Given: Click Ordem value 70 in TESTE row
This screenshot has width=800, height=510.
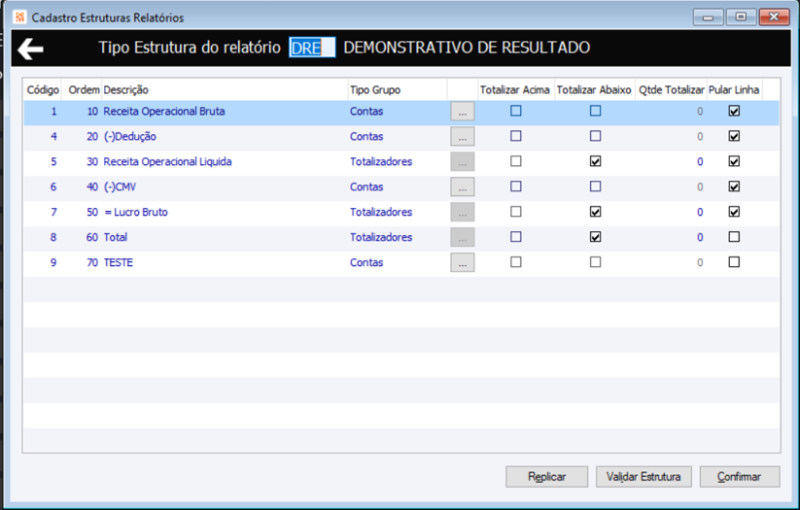Looking at the screenshot, I should pyautogui.click(x=92, y=263).
